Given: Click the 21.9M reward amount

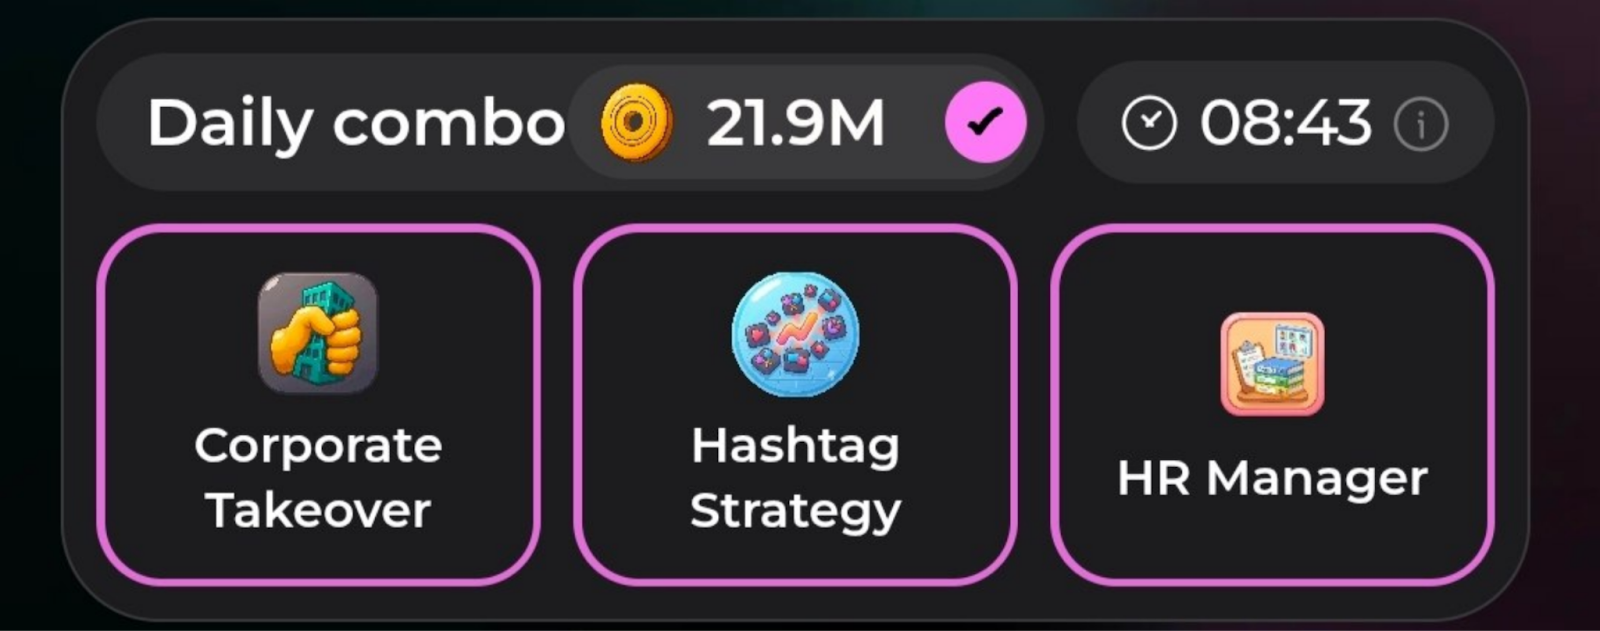Looking at the screenshot, I should click(x=795, y=123).
